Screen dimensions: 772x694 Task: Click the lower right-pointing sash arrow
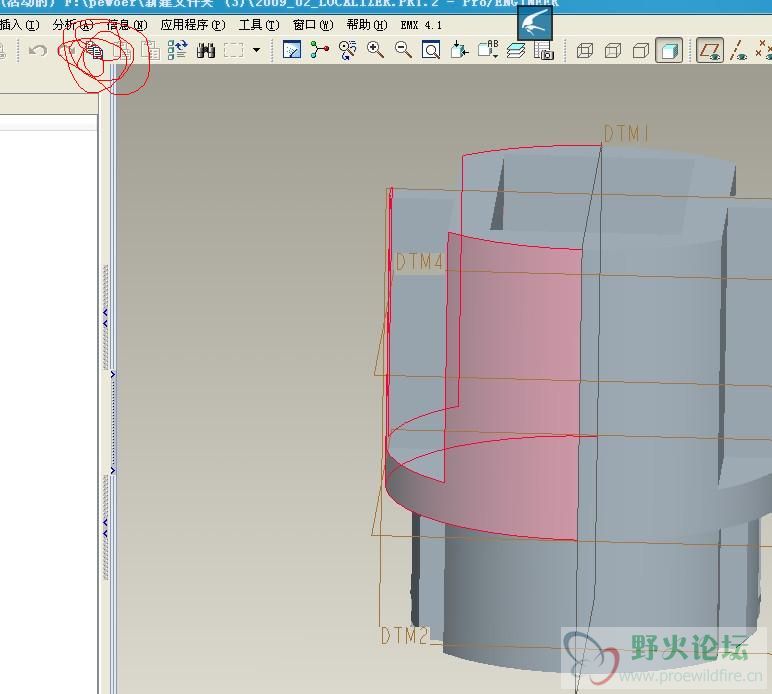pos(113,471)
